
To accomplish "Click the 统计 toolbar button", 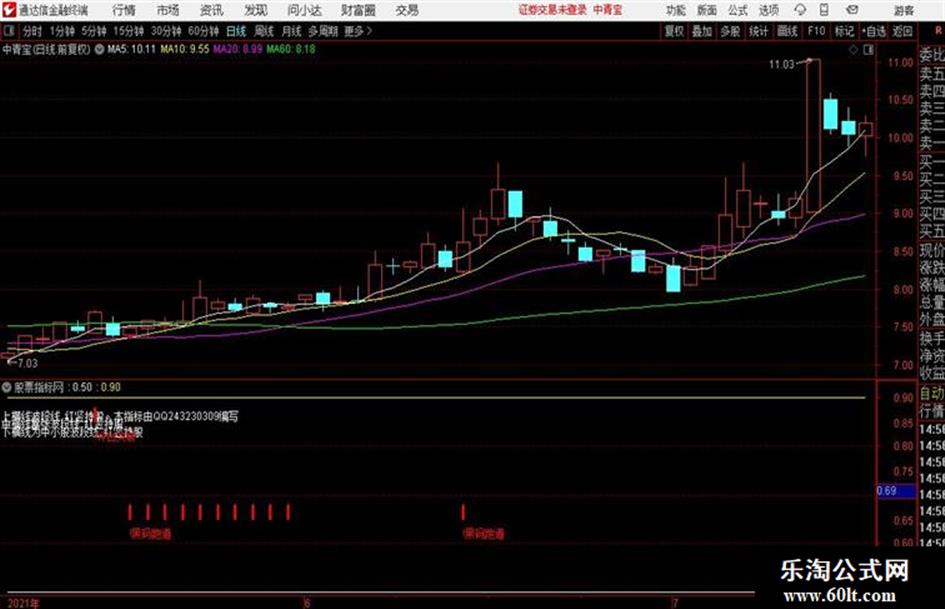I will tap(758, 31).
